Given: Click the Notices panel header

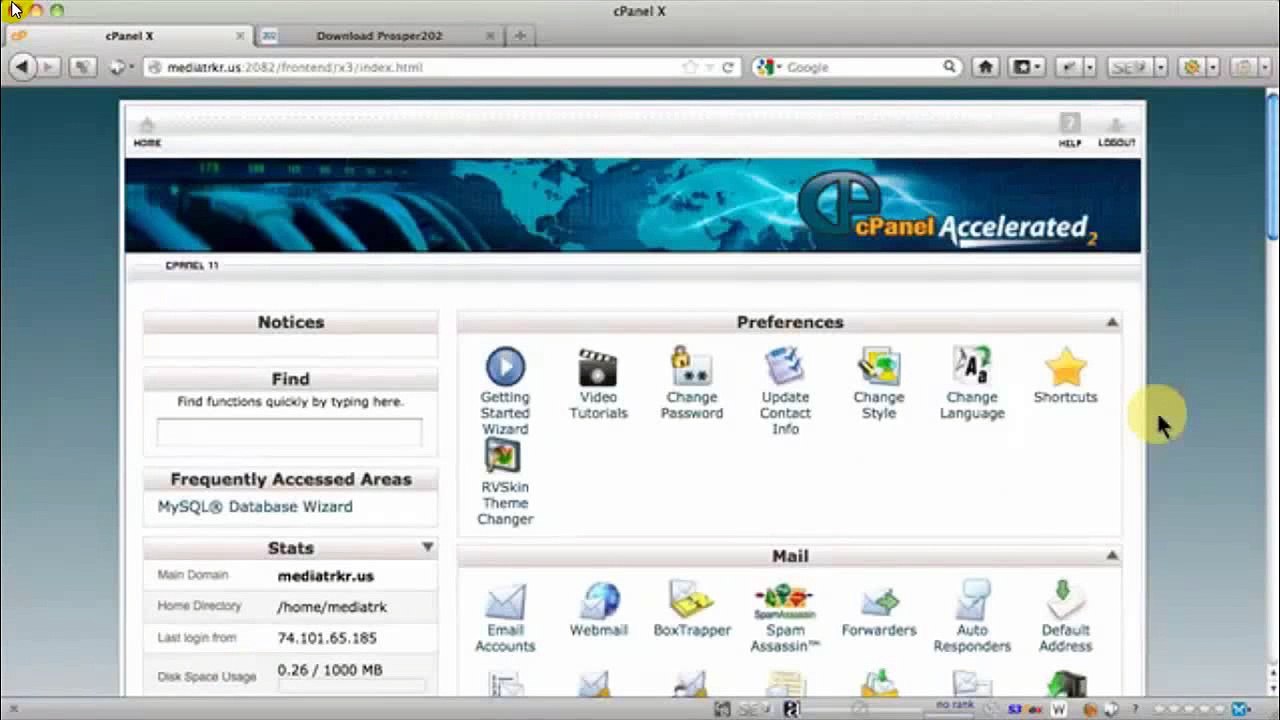Looking at the screenshot, I should click(291, 322).
